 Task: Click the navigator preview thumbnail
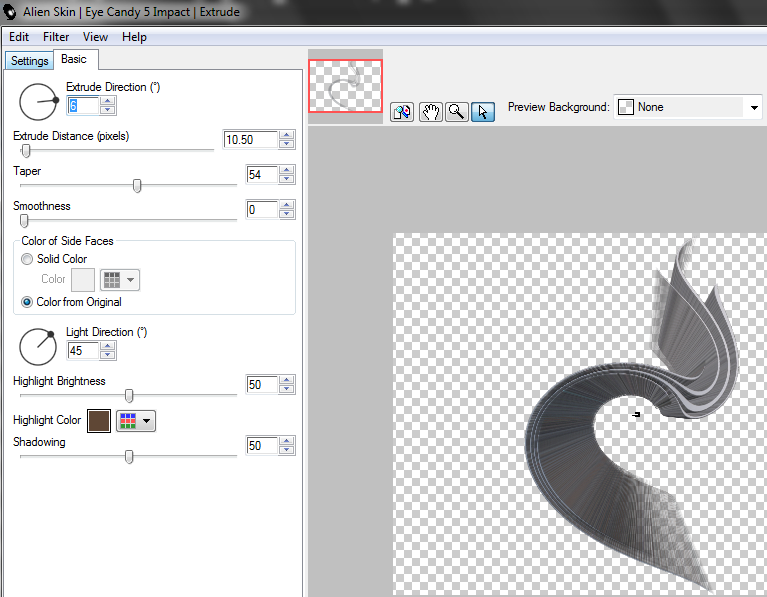point(345,86)
